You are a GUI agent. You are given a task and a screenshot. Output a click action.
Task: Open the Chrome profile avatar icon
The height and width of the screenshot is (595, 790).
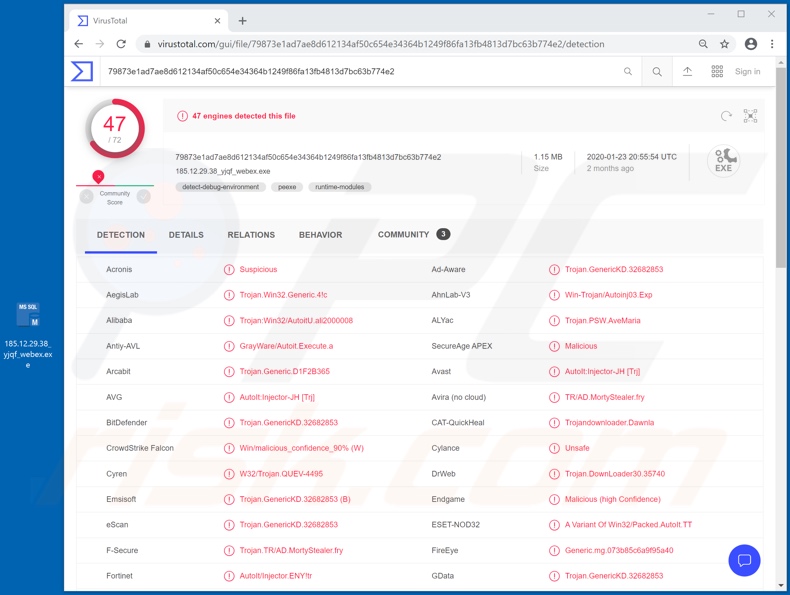(x=750, y=44)
